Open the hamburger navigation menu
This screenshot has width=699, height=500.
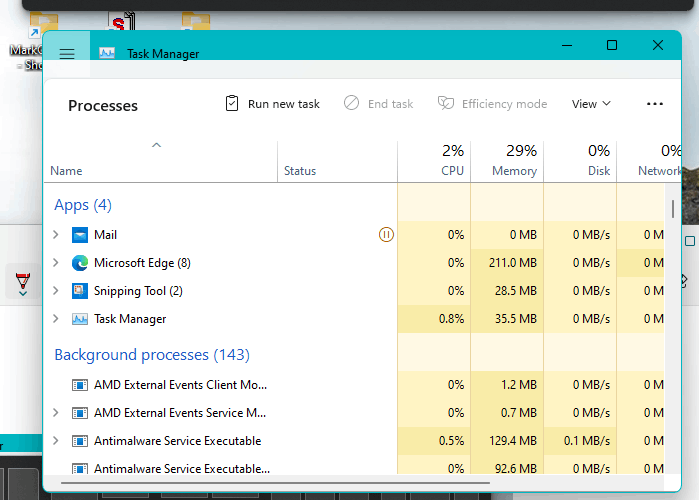pyautogui.click(x=67, y=54)
